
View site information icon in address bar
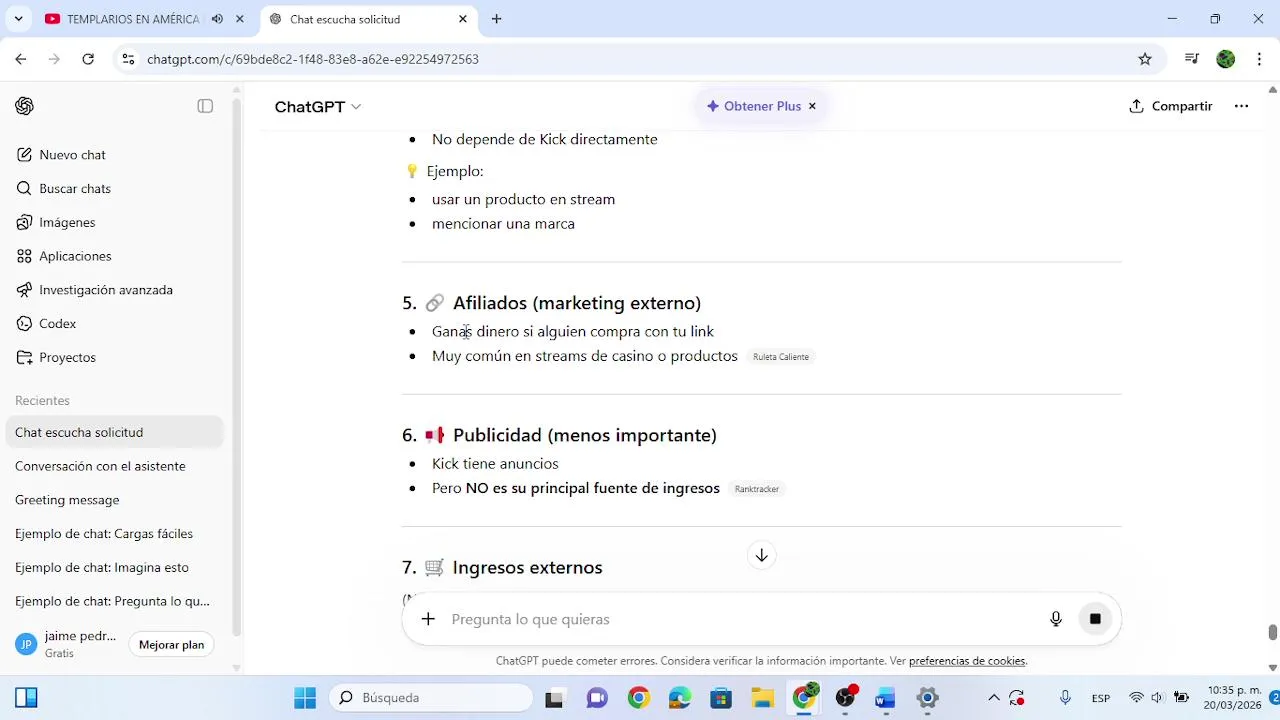pyautogui.click(x=128, y=59)
